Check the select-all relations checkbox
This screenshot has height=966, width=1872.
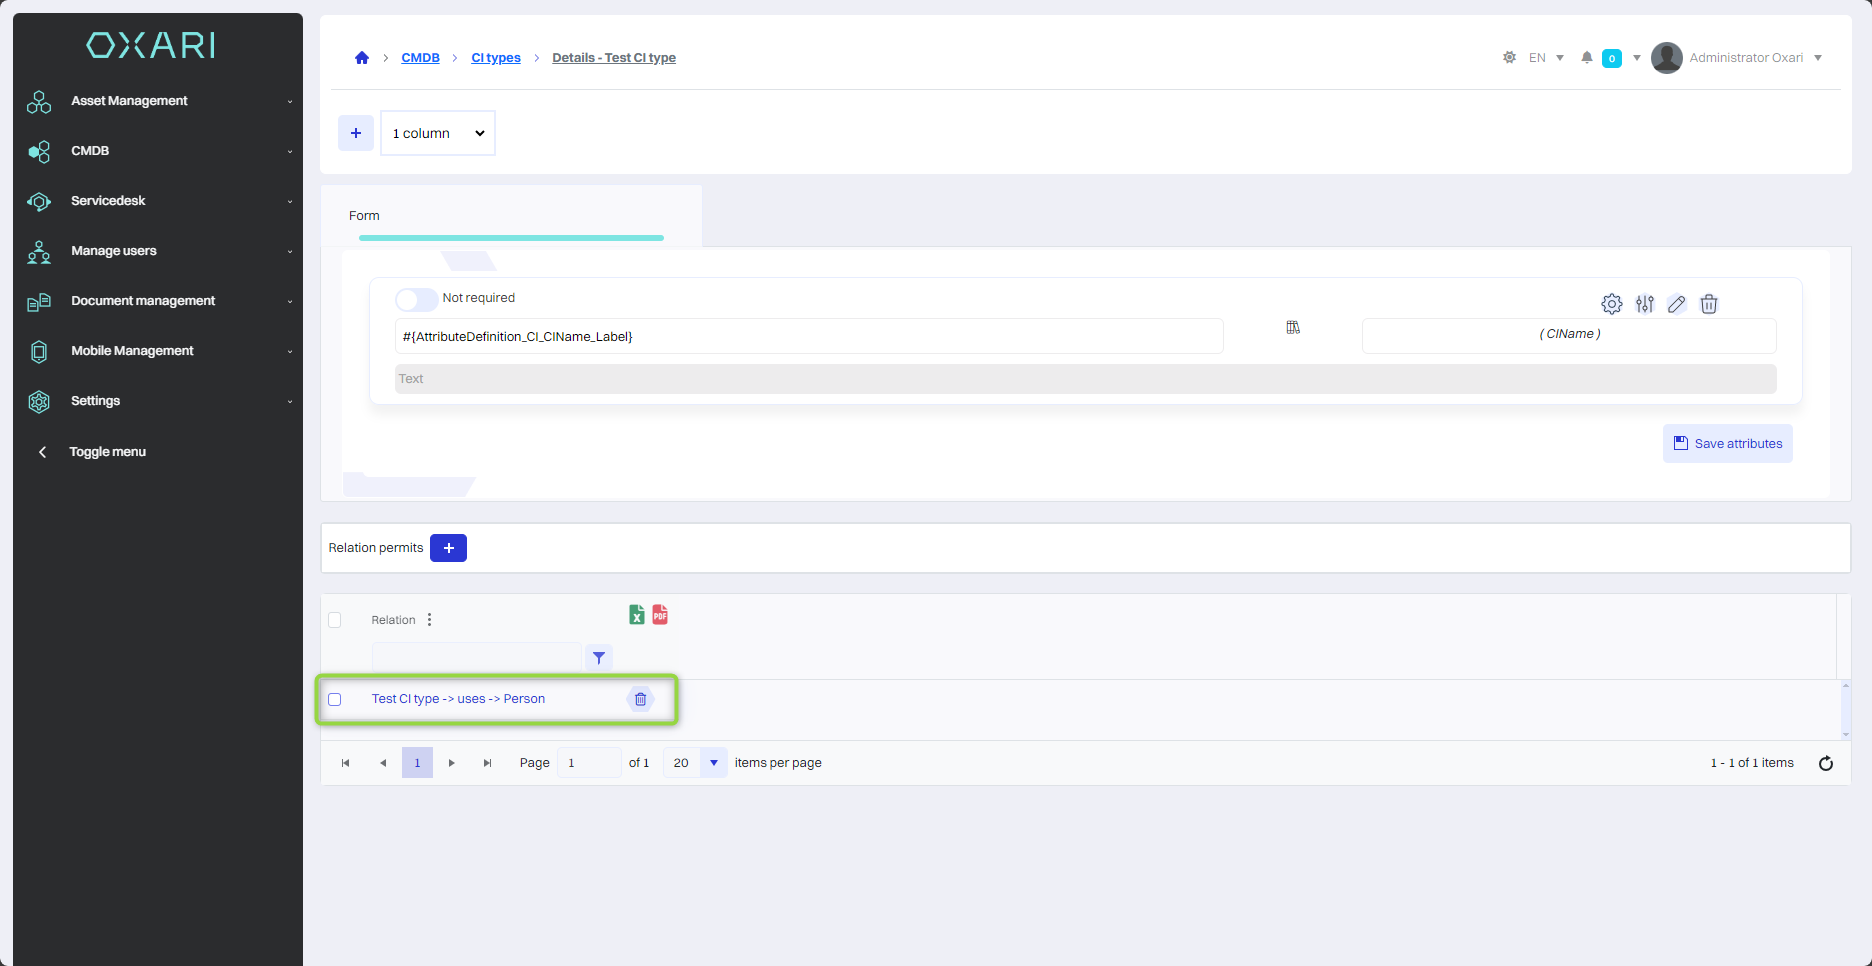click(x=335, y=620)
